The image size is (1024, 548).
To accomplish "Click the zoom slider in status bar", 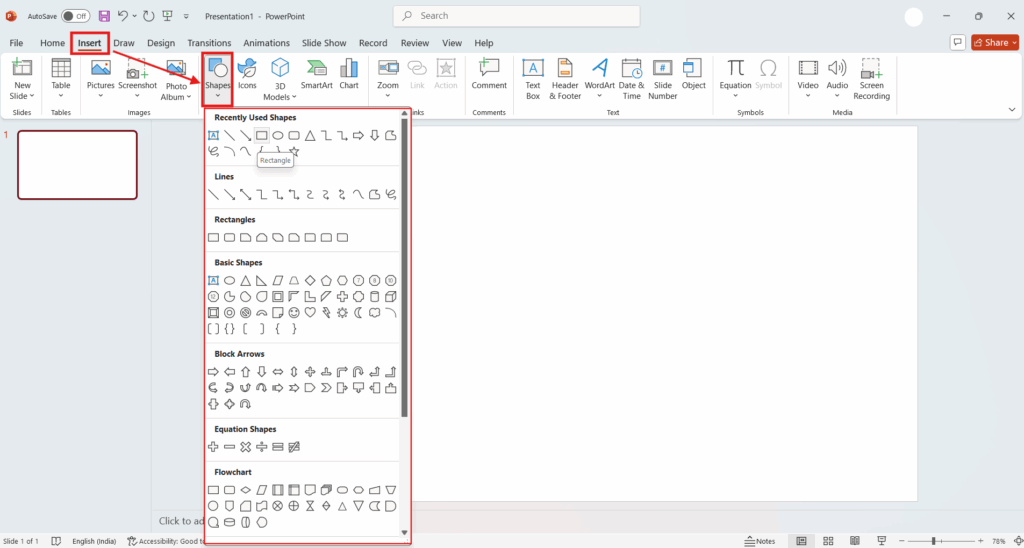I will point(933,541).
